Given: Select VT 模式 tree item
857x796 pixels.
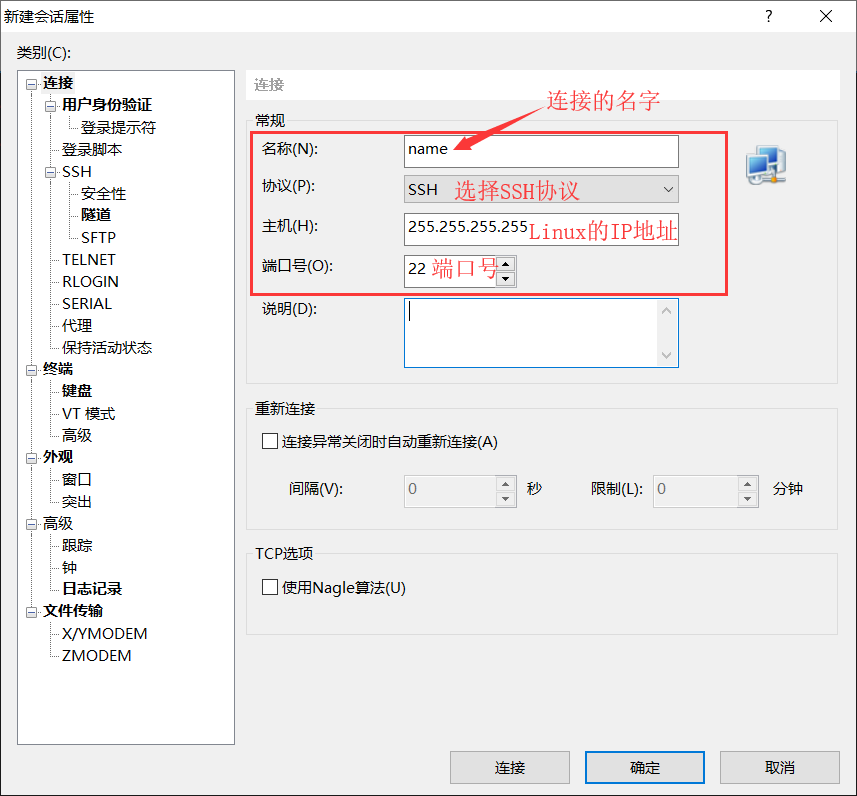Looking at the screenshot, I should (89, 413).
